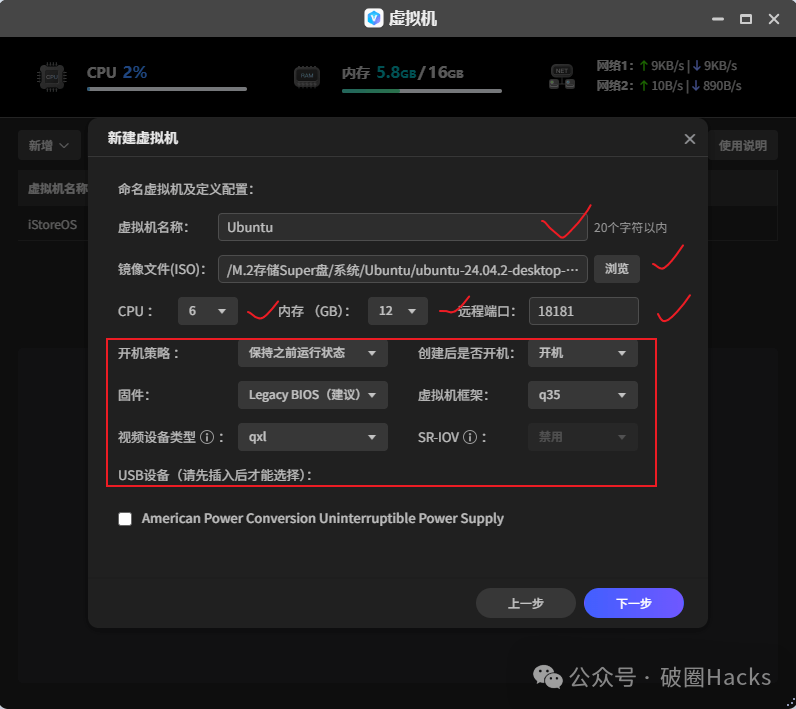Click 下一步 to continue
Screen dimensions: 796x709
coord(633,603)
